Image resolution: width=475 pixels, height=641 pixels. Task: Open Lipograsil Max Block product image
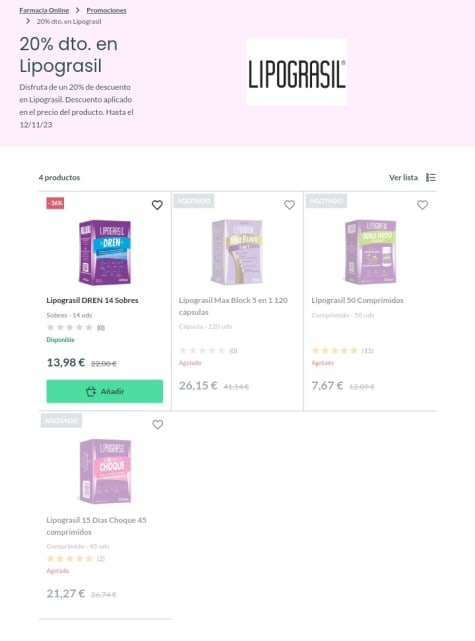pyautogui.click(x=237, y=251)
